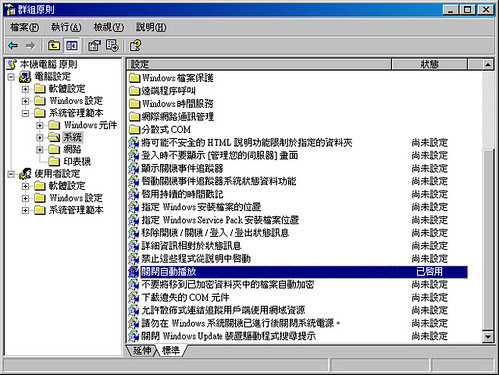The width and height of the screenshot is (499, 375).
Task: Click the 已啟用 status of 關閉自動播放
Action: click(429, 272)
